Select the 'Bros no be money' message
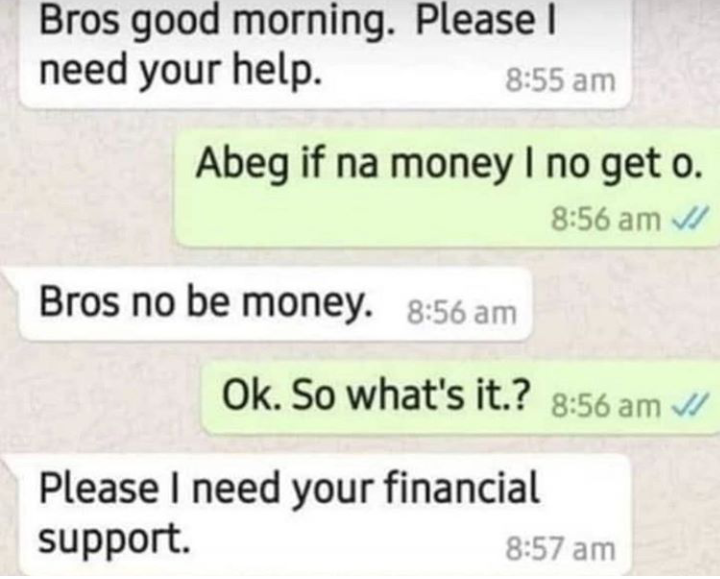Screen dimensions: 720x579 click(x=276, y=304)
